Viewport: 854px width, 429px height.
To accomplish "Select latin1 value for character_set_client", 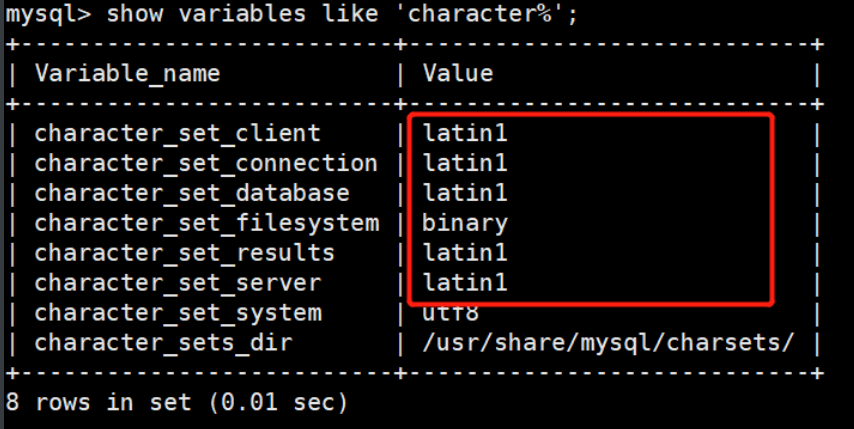I will (x=465, y=133).
